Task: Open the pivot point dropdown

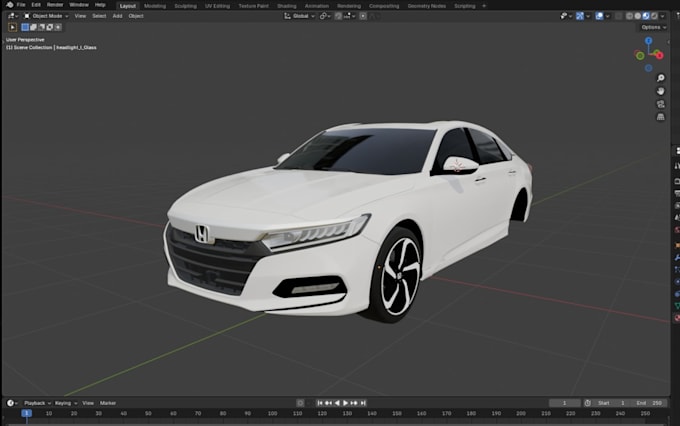Action: (325, 16)
